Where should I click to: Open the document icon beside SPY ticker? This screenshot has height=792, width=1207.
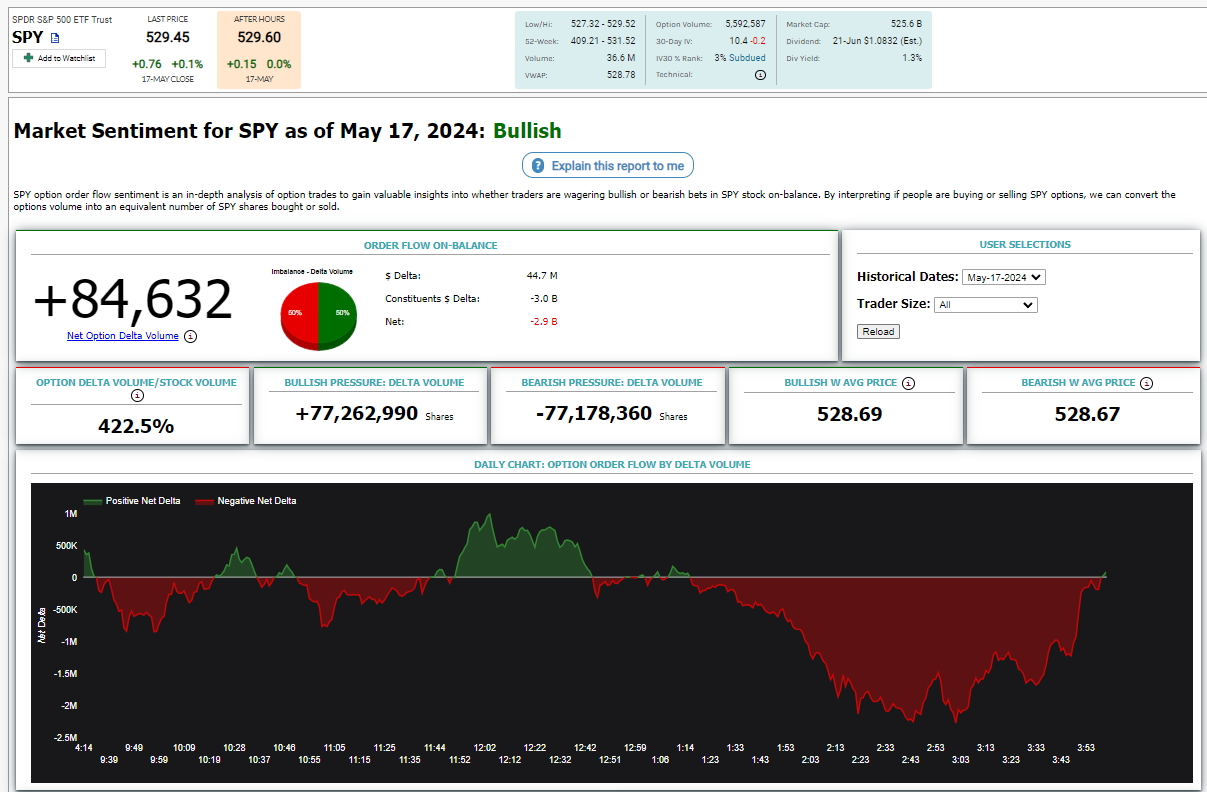(x=55, y=38)
